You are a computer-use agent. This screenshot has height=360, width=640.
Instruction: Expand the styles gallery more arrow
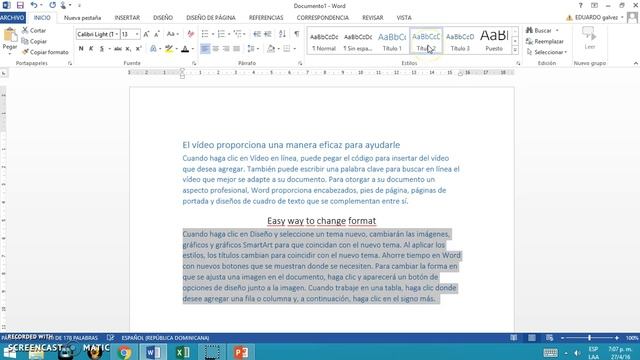pyautogui.click(x=515, y=50)
